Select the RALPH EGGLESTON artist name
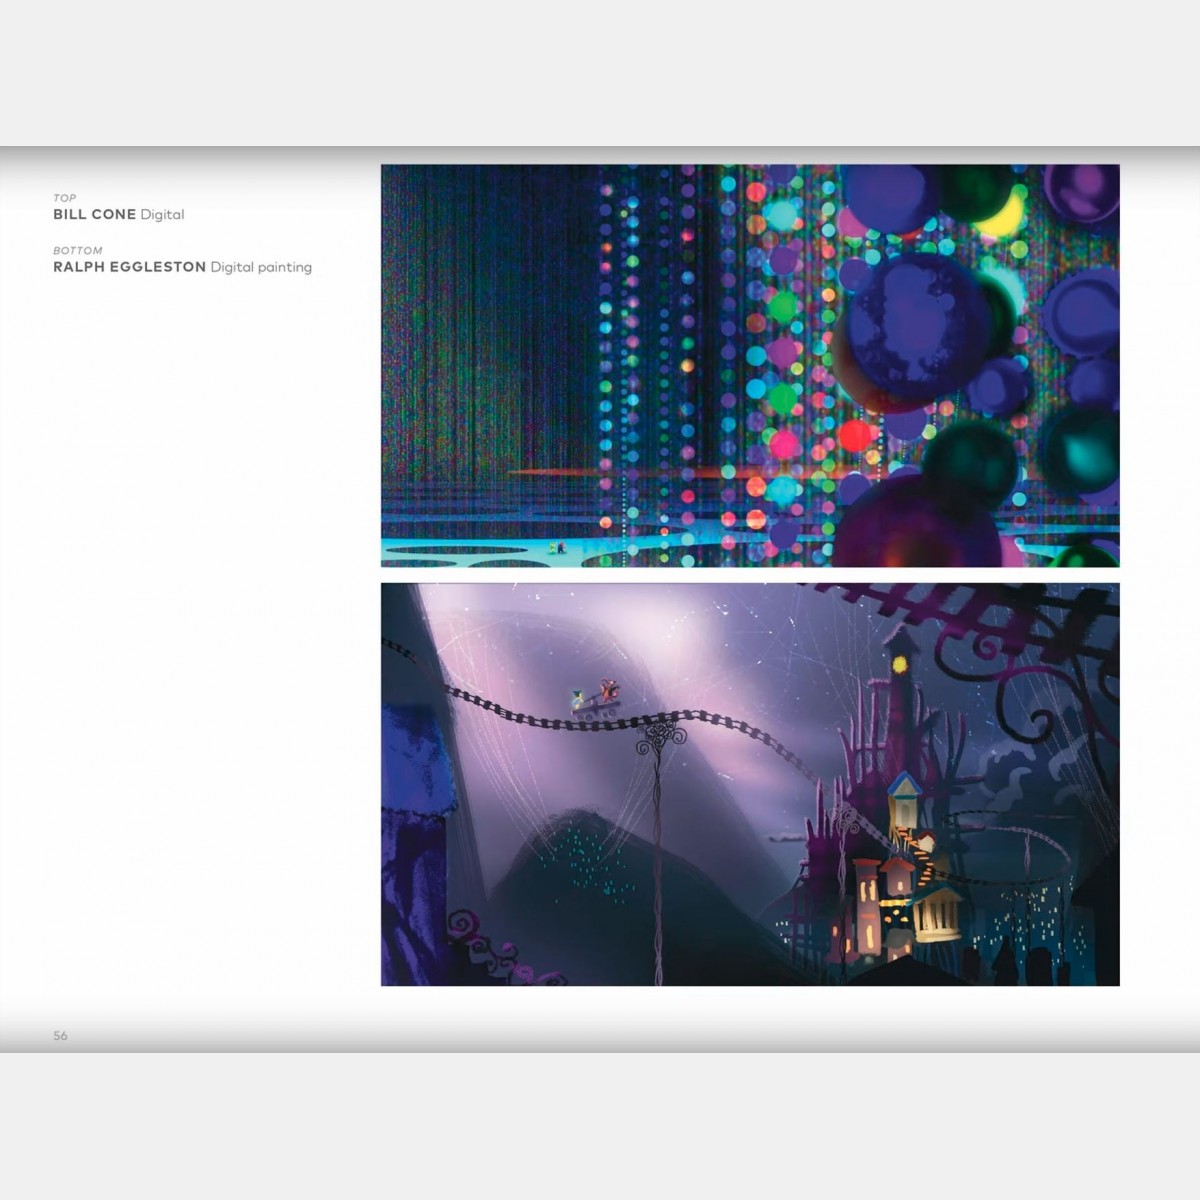Screen dimensions: 1200x1200 (129, 267)
